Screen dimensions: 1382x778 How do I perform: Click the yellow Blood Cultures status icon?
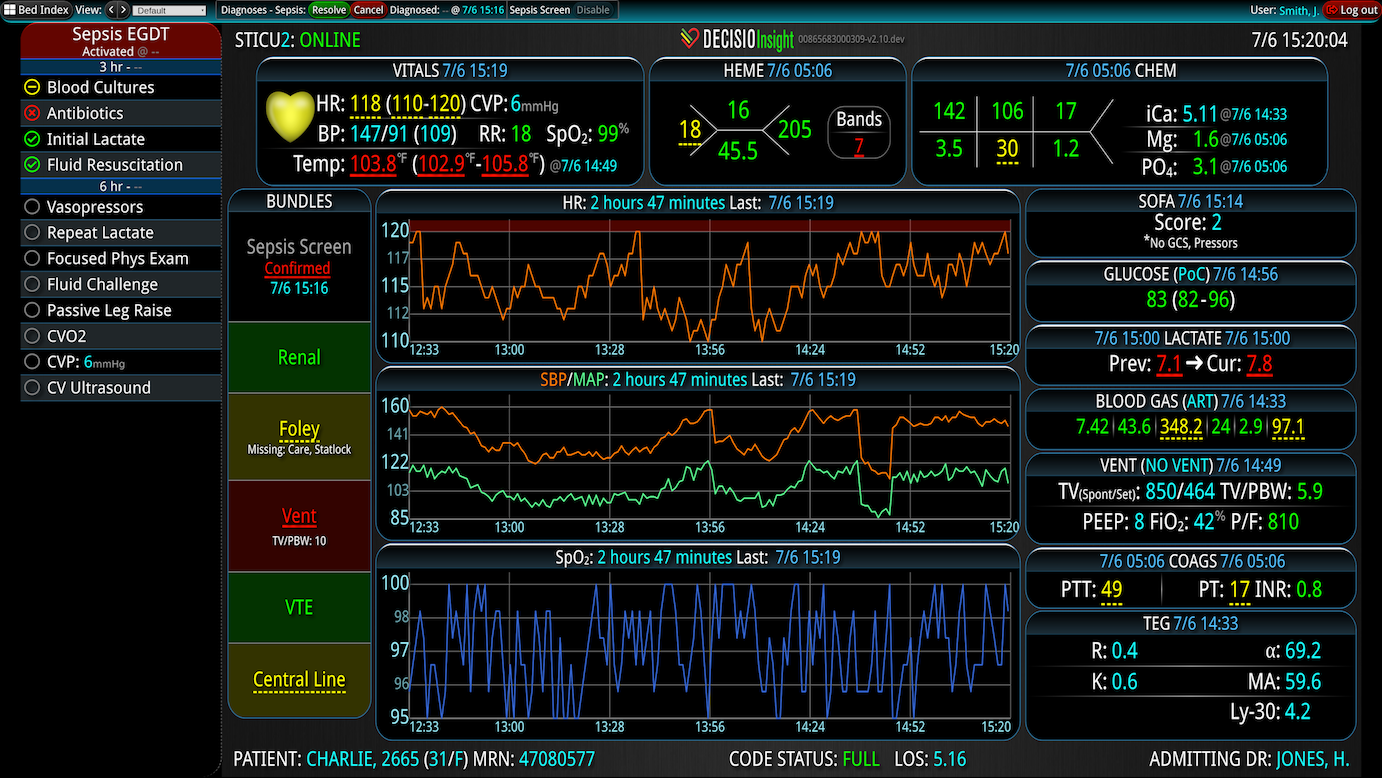(32, 87)
